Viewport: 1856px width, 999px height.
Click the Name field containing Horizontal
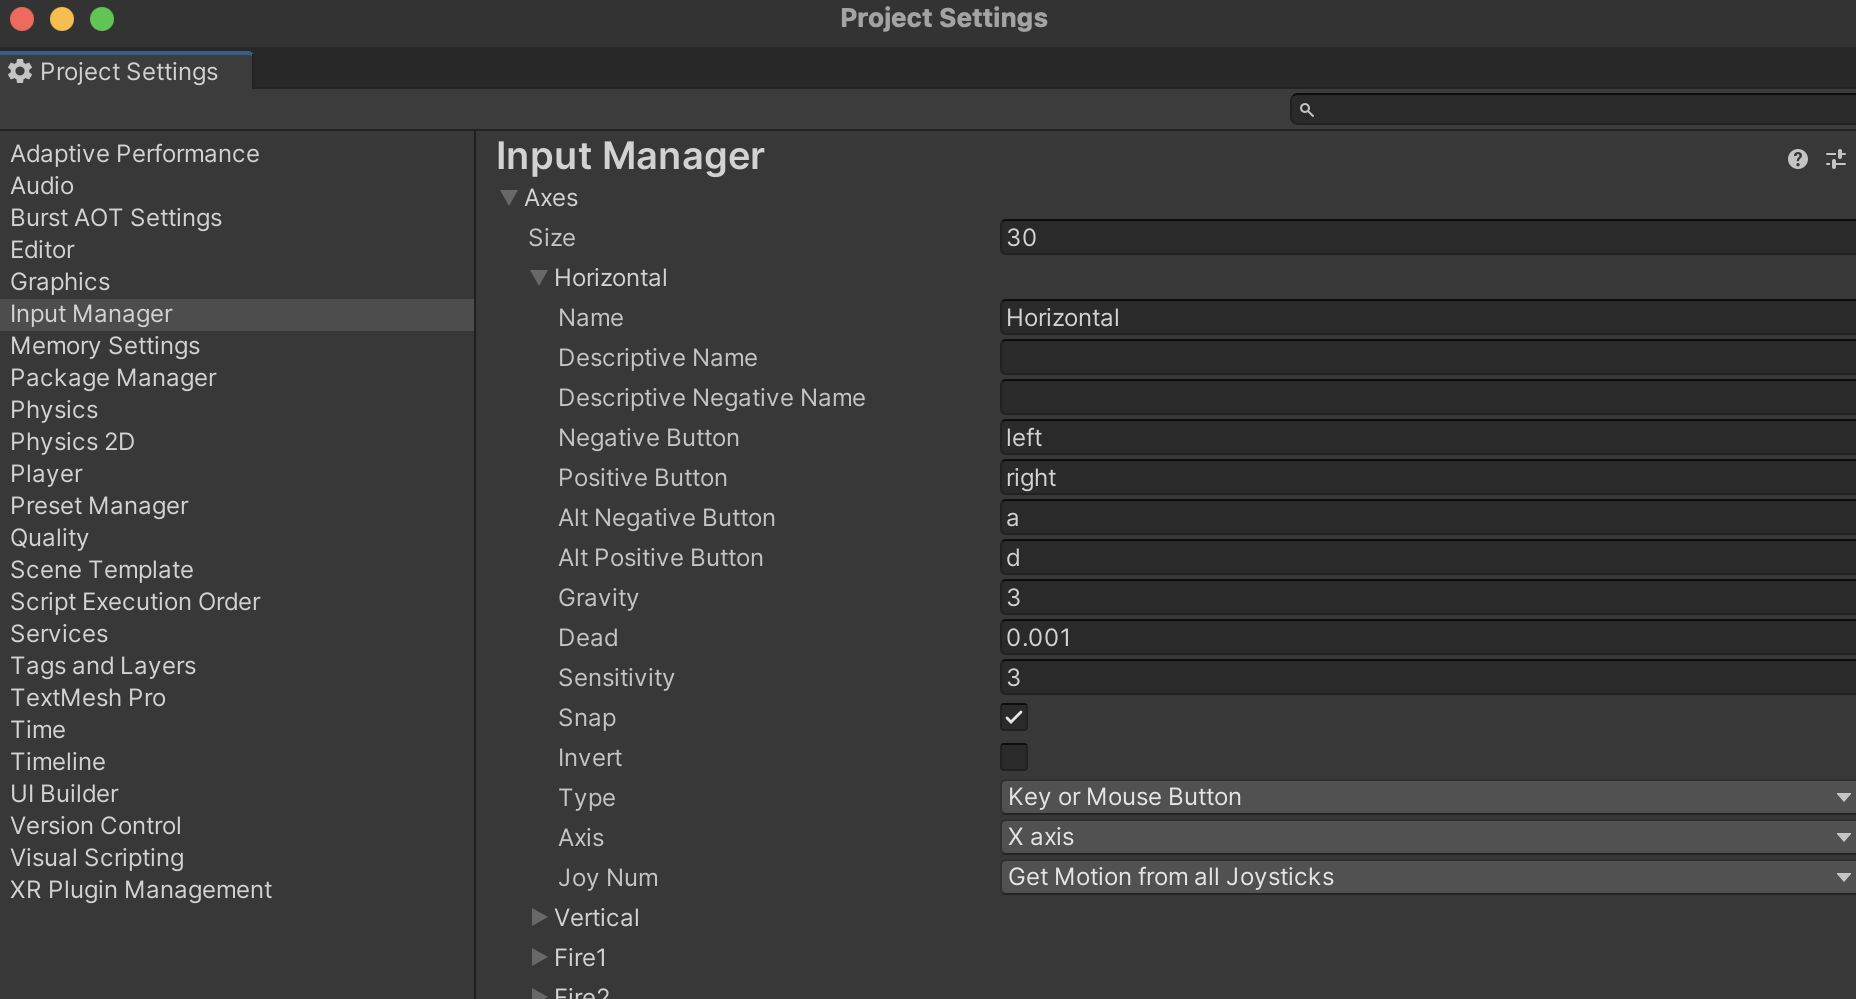[x=1428, y=318]
